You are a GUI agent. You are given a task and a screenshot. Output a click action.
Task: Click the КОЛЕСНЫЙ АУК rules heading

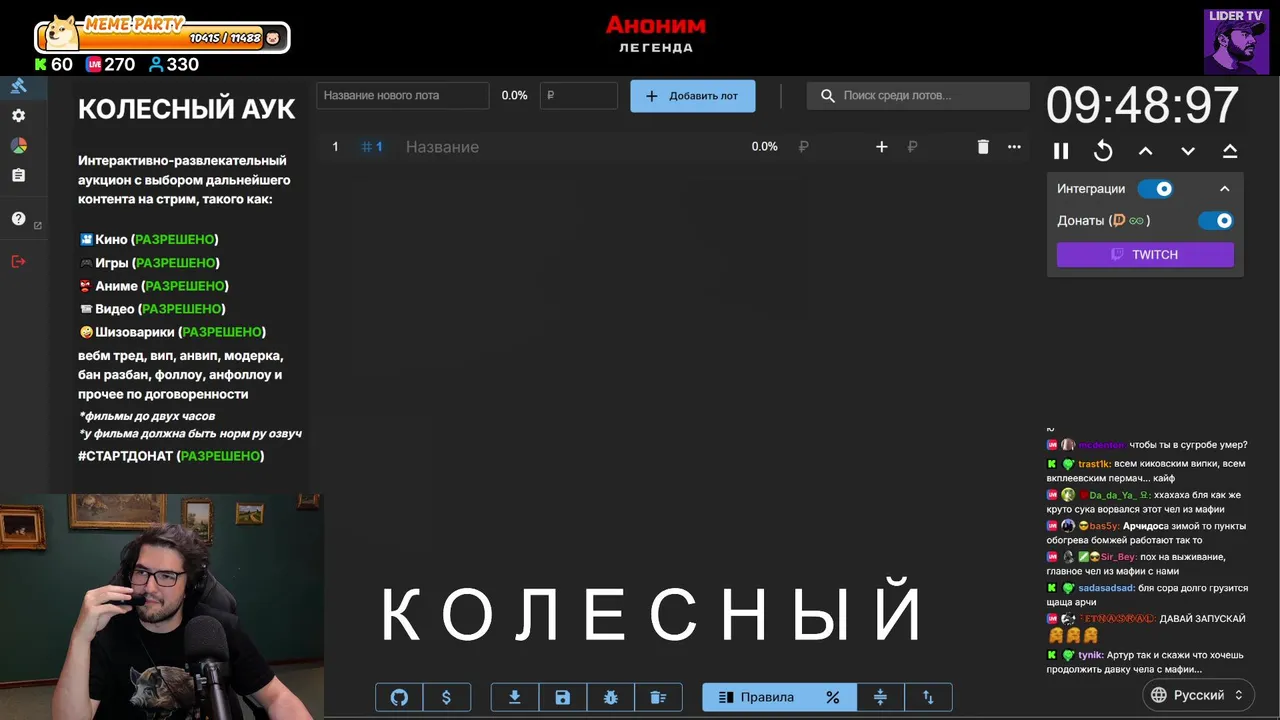pyautogui.click(x=187, y=109)
